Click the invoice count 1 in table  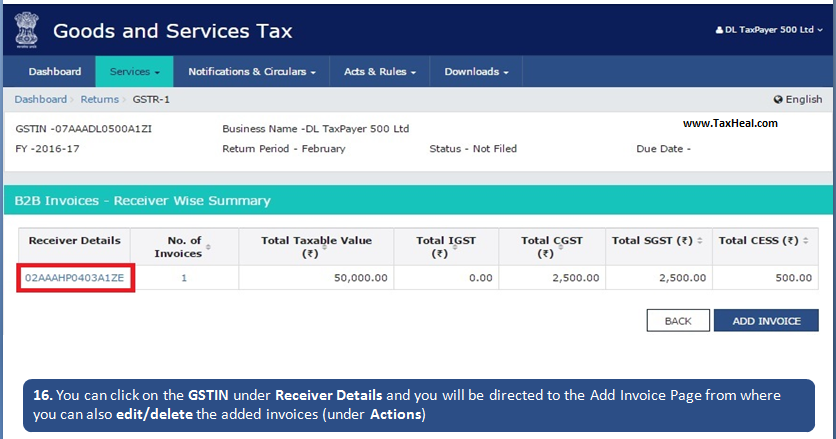click(x=184, y=278)
